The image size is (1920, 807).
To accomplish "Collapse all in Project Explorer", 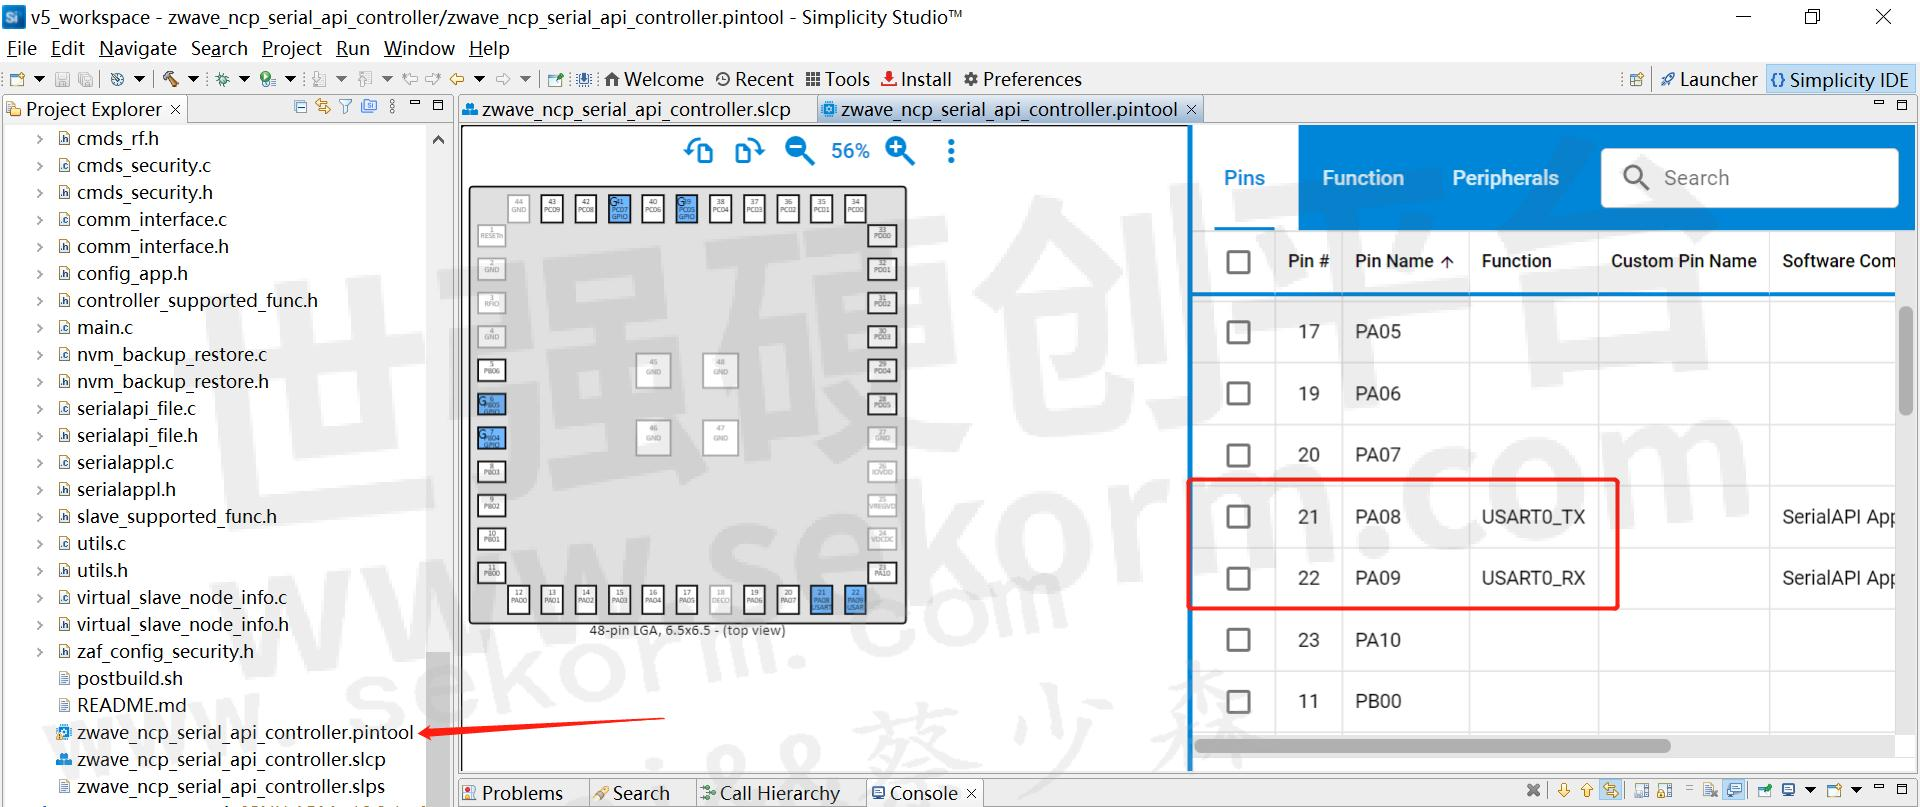I will [301, 107].
